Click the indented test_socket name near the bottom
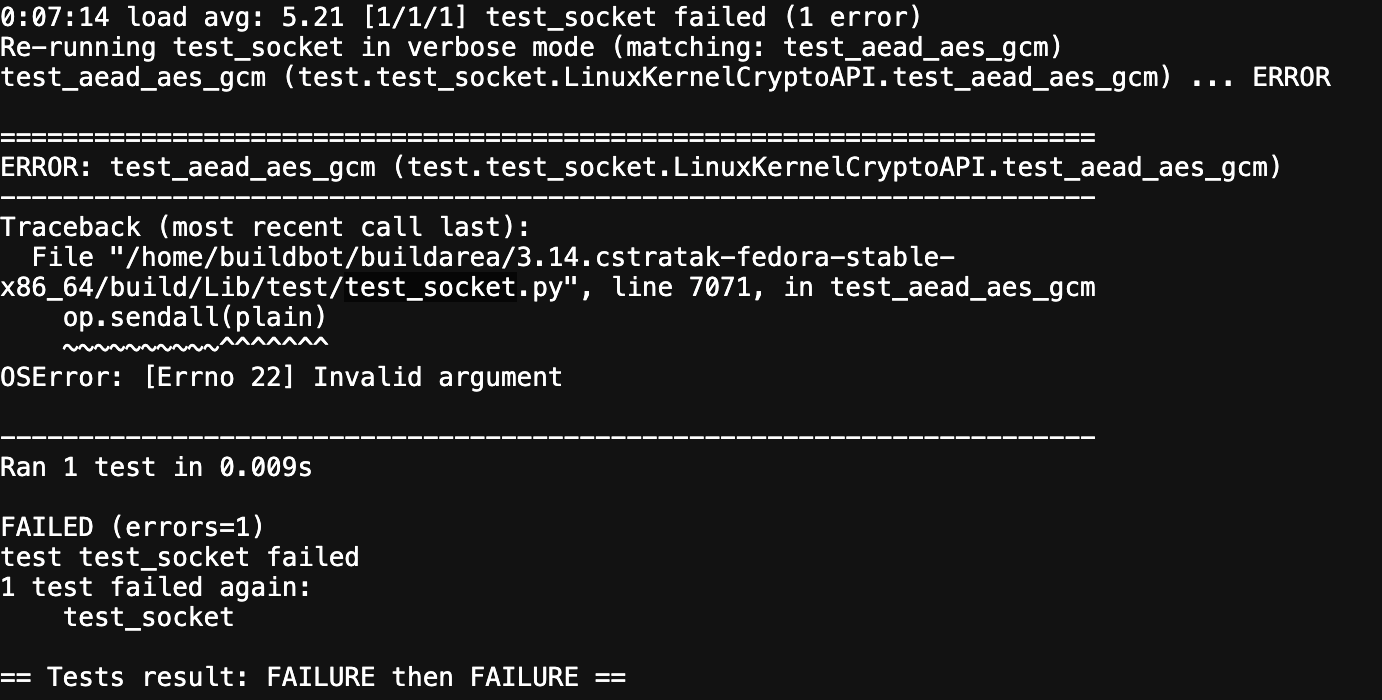 [x=148, y=617]
